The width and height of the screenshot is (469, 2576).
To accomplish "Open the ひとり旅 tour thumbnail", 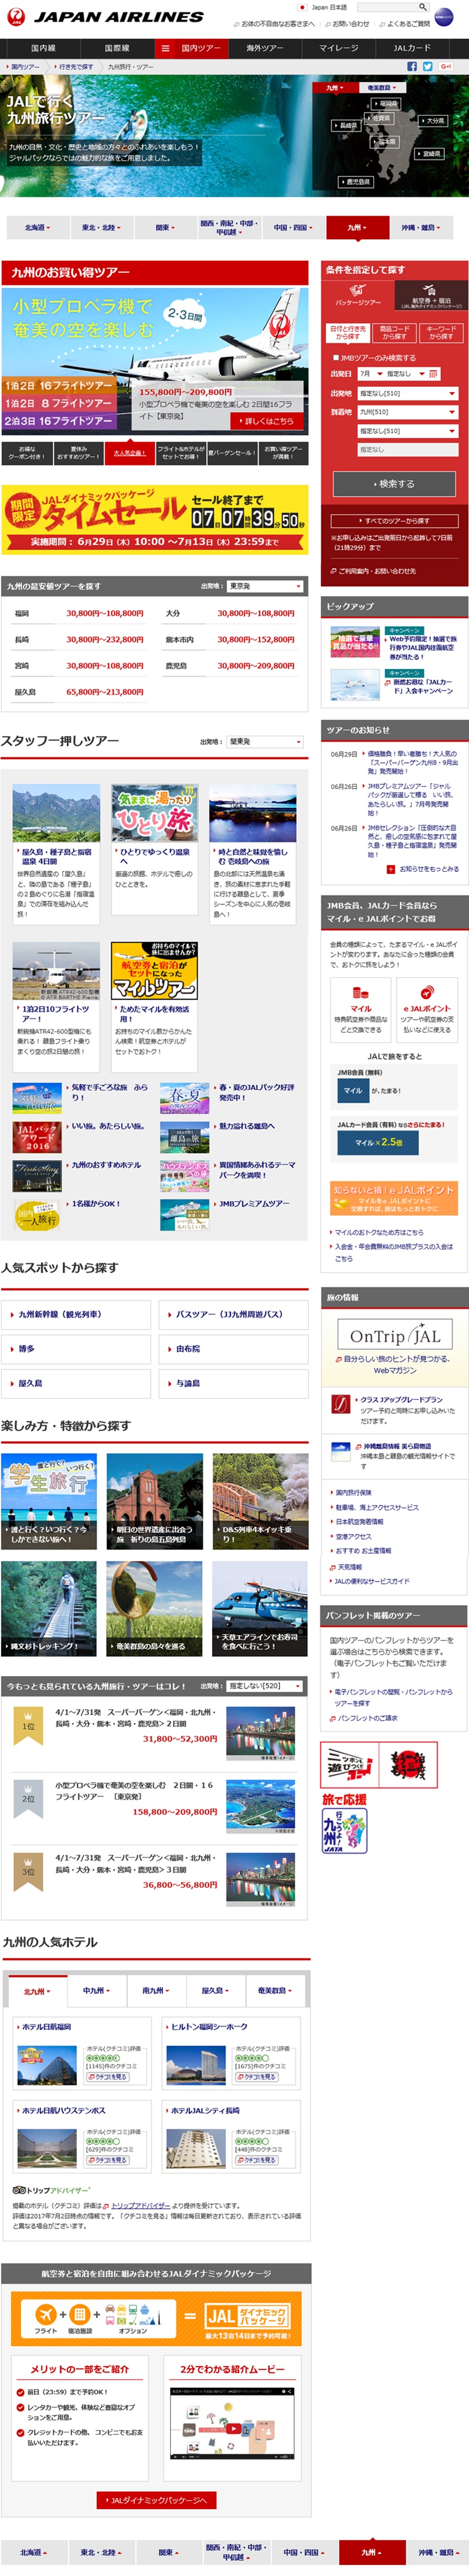I will (155, 813).
